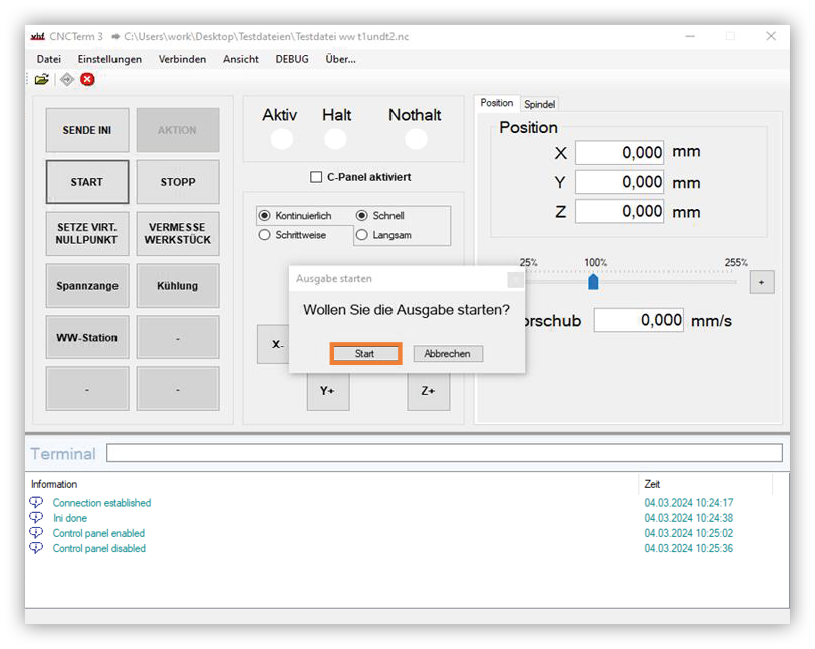The image size is (815, 649).
Task: Select the Langsam speed option
Action: coord(362,235)
